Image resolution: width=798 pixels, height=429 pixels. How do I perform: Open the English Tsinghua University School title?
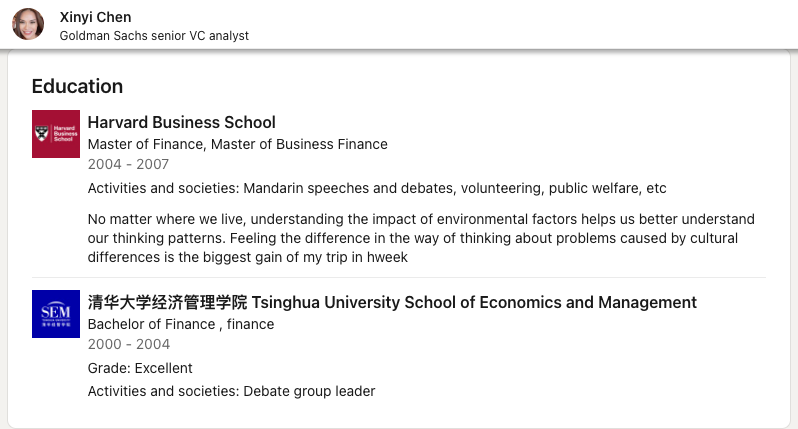click(x=474, y=302)
